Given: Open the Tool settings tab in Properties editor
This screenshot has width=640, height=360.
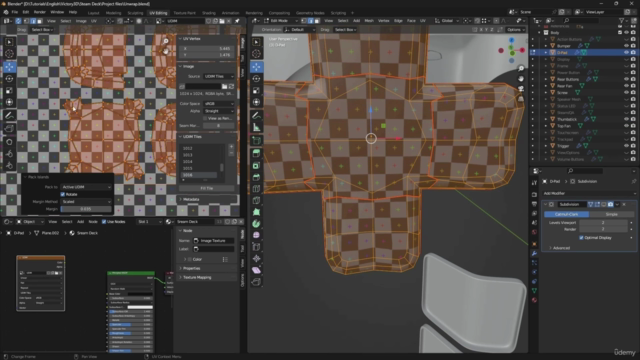Looking at the screenshot, I should click(x=534, y=182).
